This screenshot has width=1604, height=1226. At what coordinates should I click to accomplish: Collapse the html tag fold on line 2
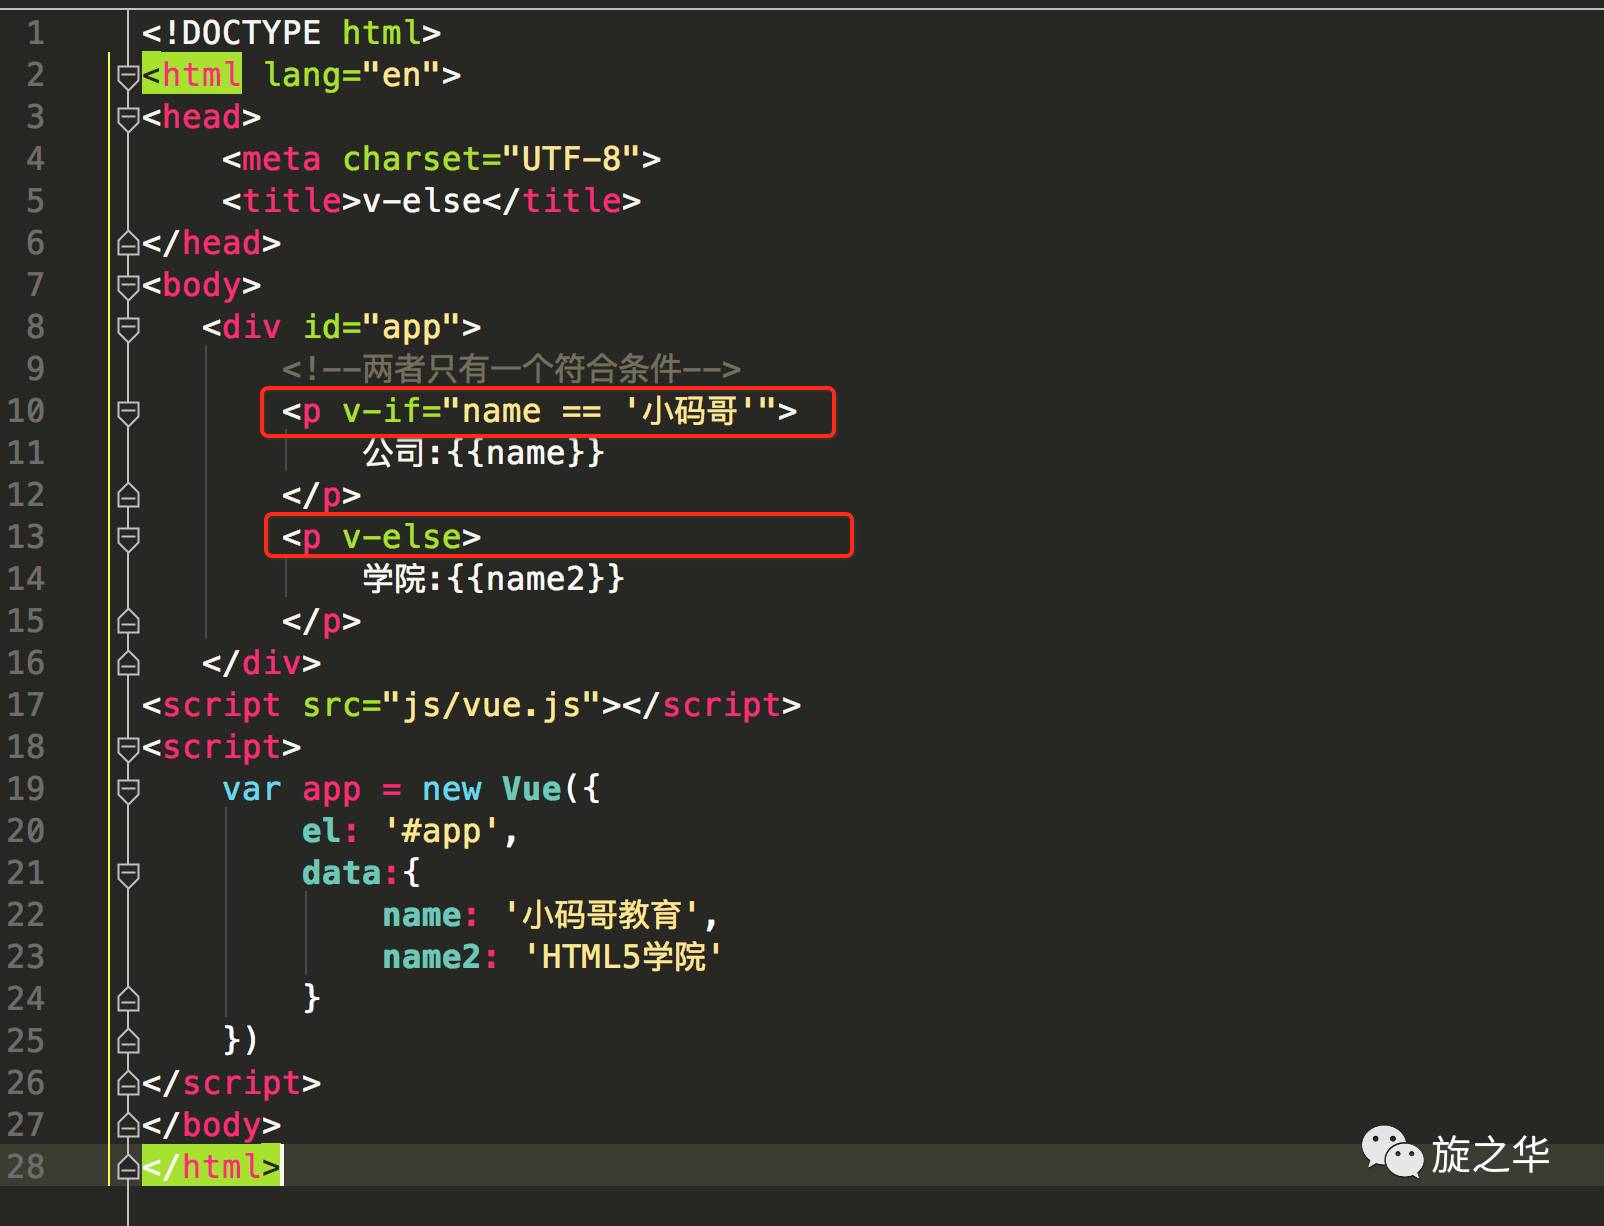click(128, 76)
